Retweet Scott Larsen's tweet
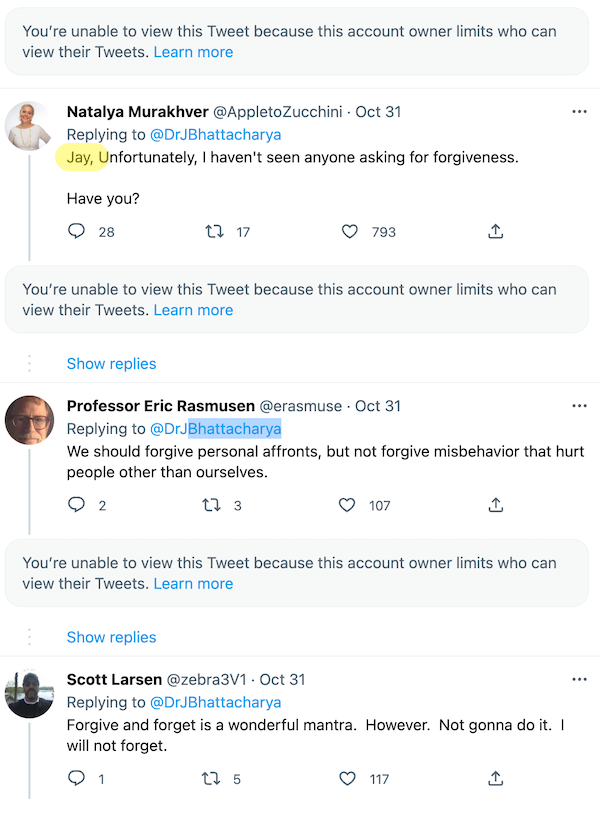The height and width of the screenshot is (840, 600). pos(211,777)
